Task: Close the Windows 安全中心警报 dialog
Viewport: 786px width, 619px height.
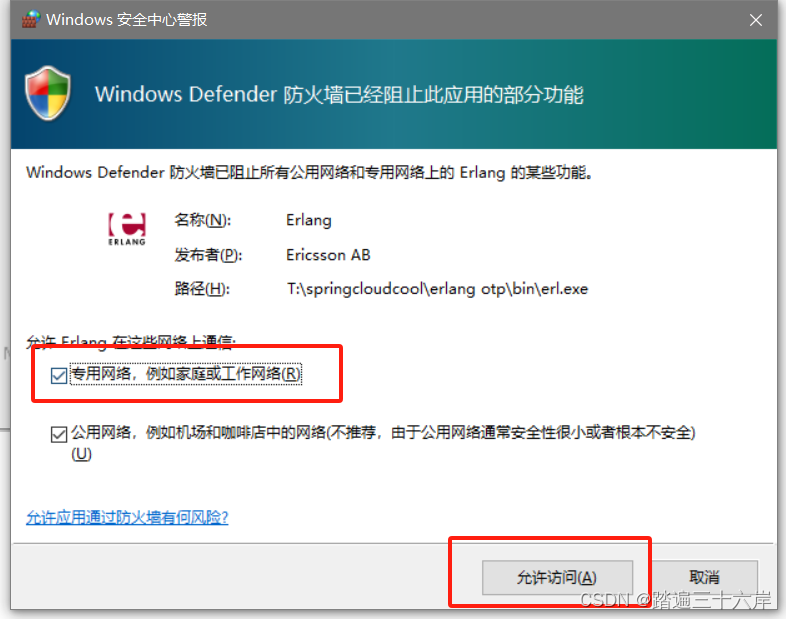Action: pos(755,20)
